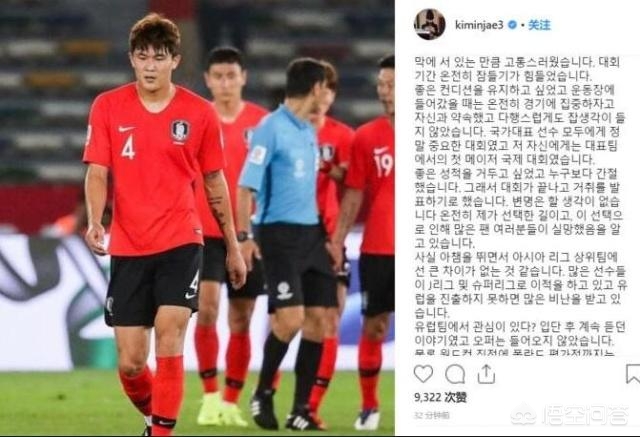This screenshot has height=437, width=640.
Task: Click the Nike swoosh on jersey number 4
Action: pos(126,129)
